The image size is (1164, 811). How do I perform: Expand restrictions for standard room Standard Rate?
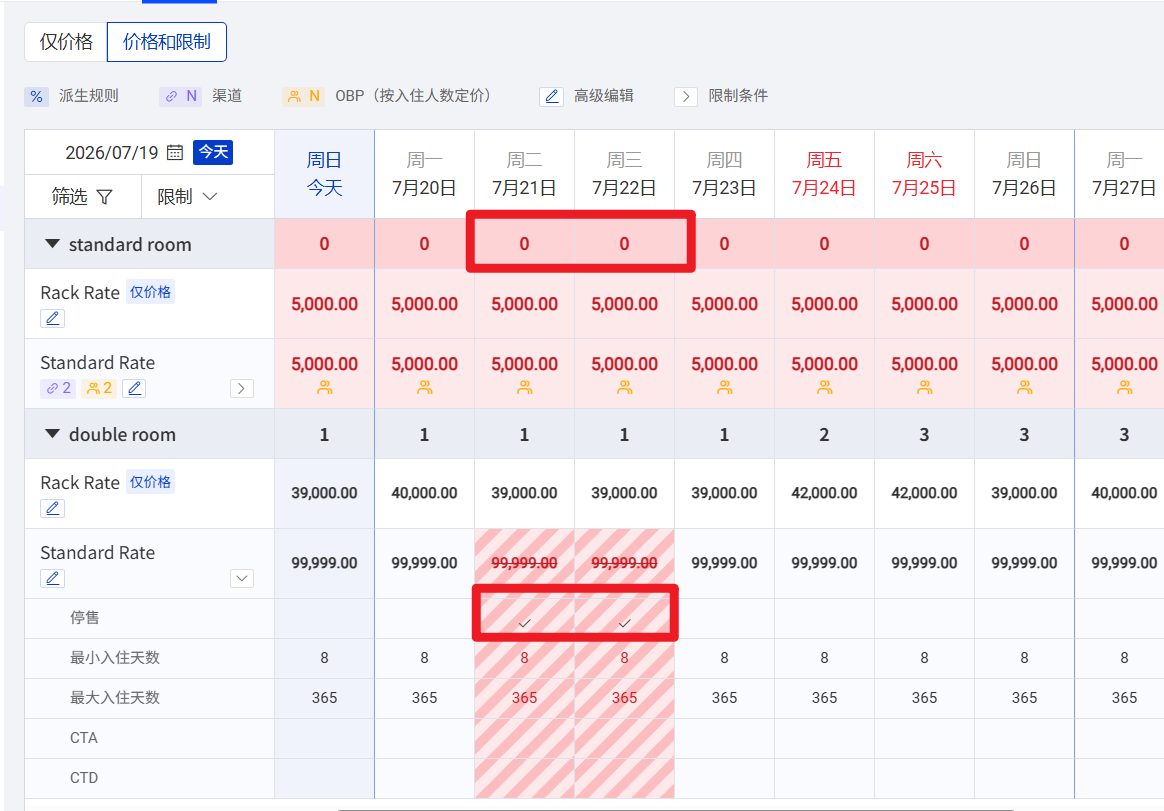click(x=242, y=388)
